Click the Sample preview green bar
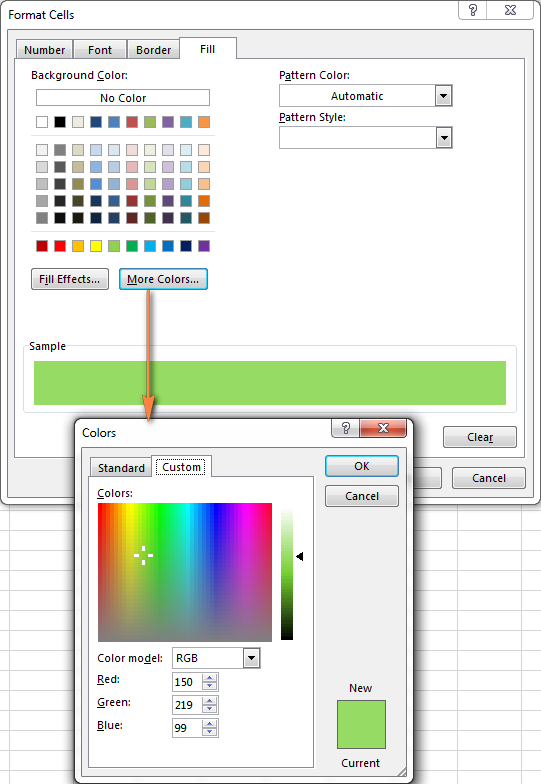Image resolution: width=541 pixels, height=784 pixels. 270,383
